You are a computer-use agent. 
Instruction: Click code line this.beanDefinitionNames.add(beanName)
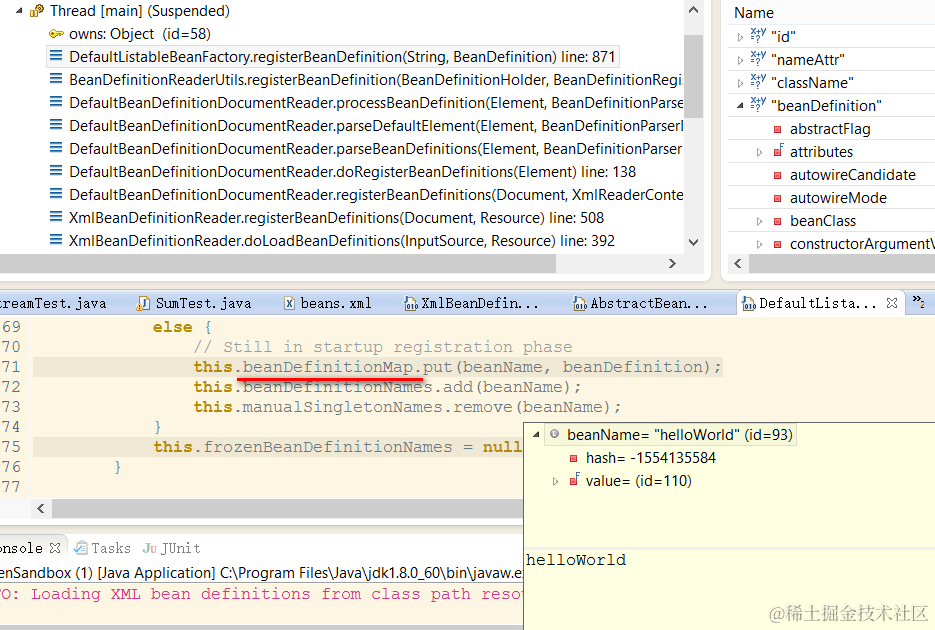click(387, 387)
